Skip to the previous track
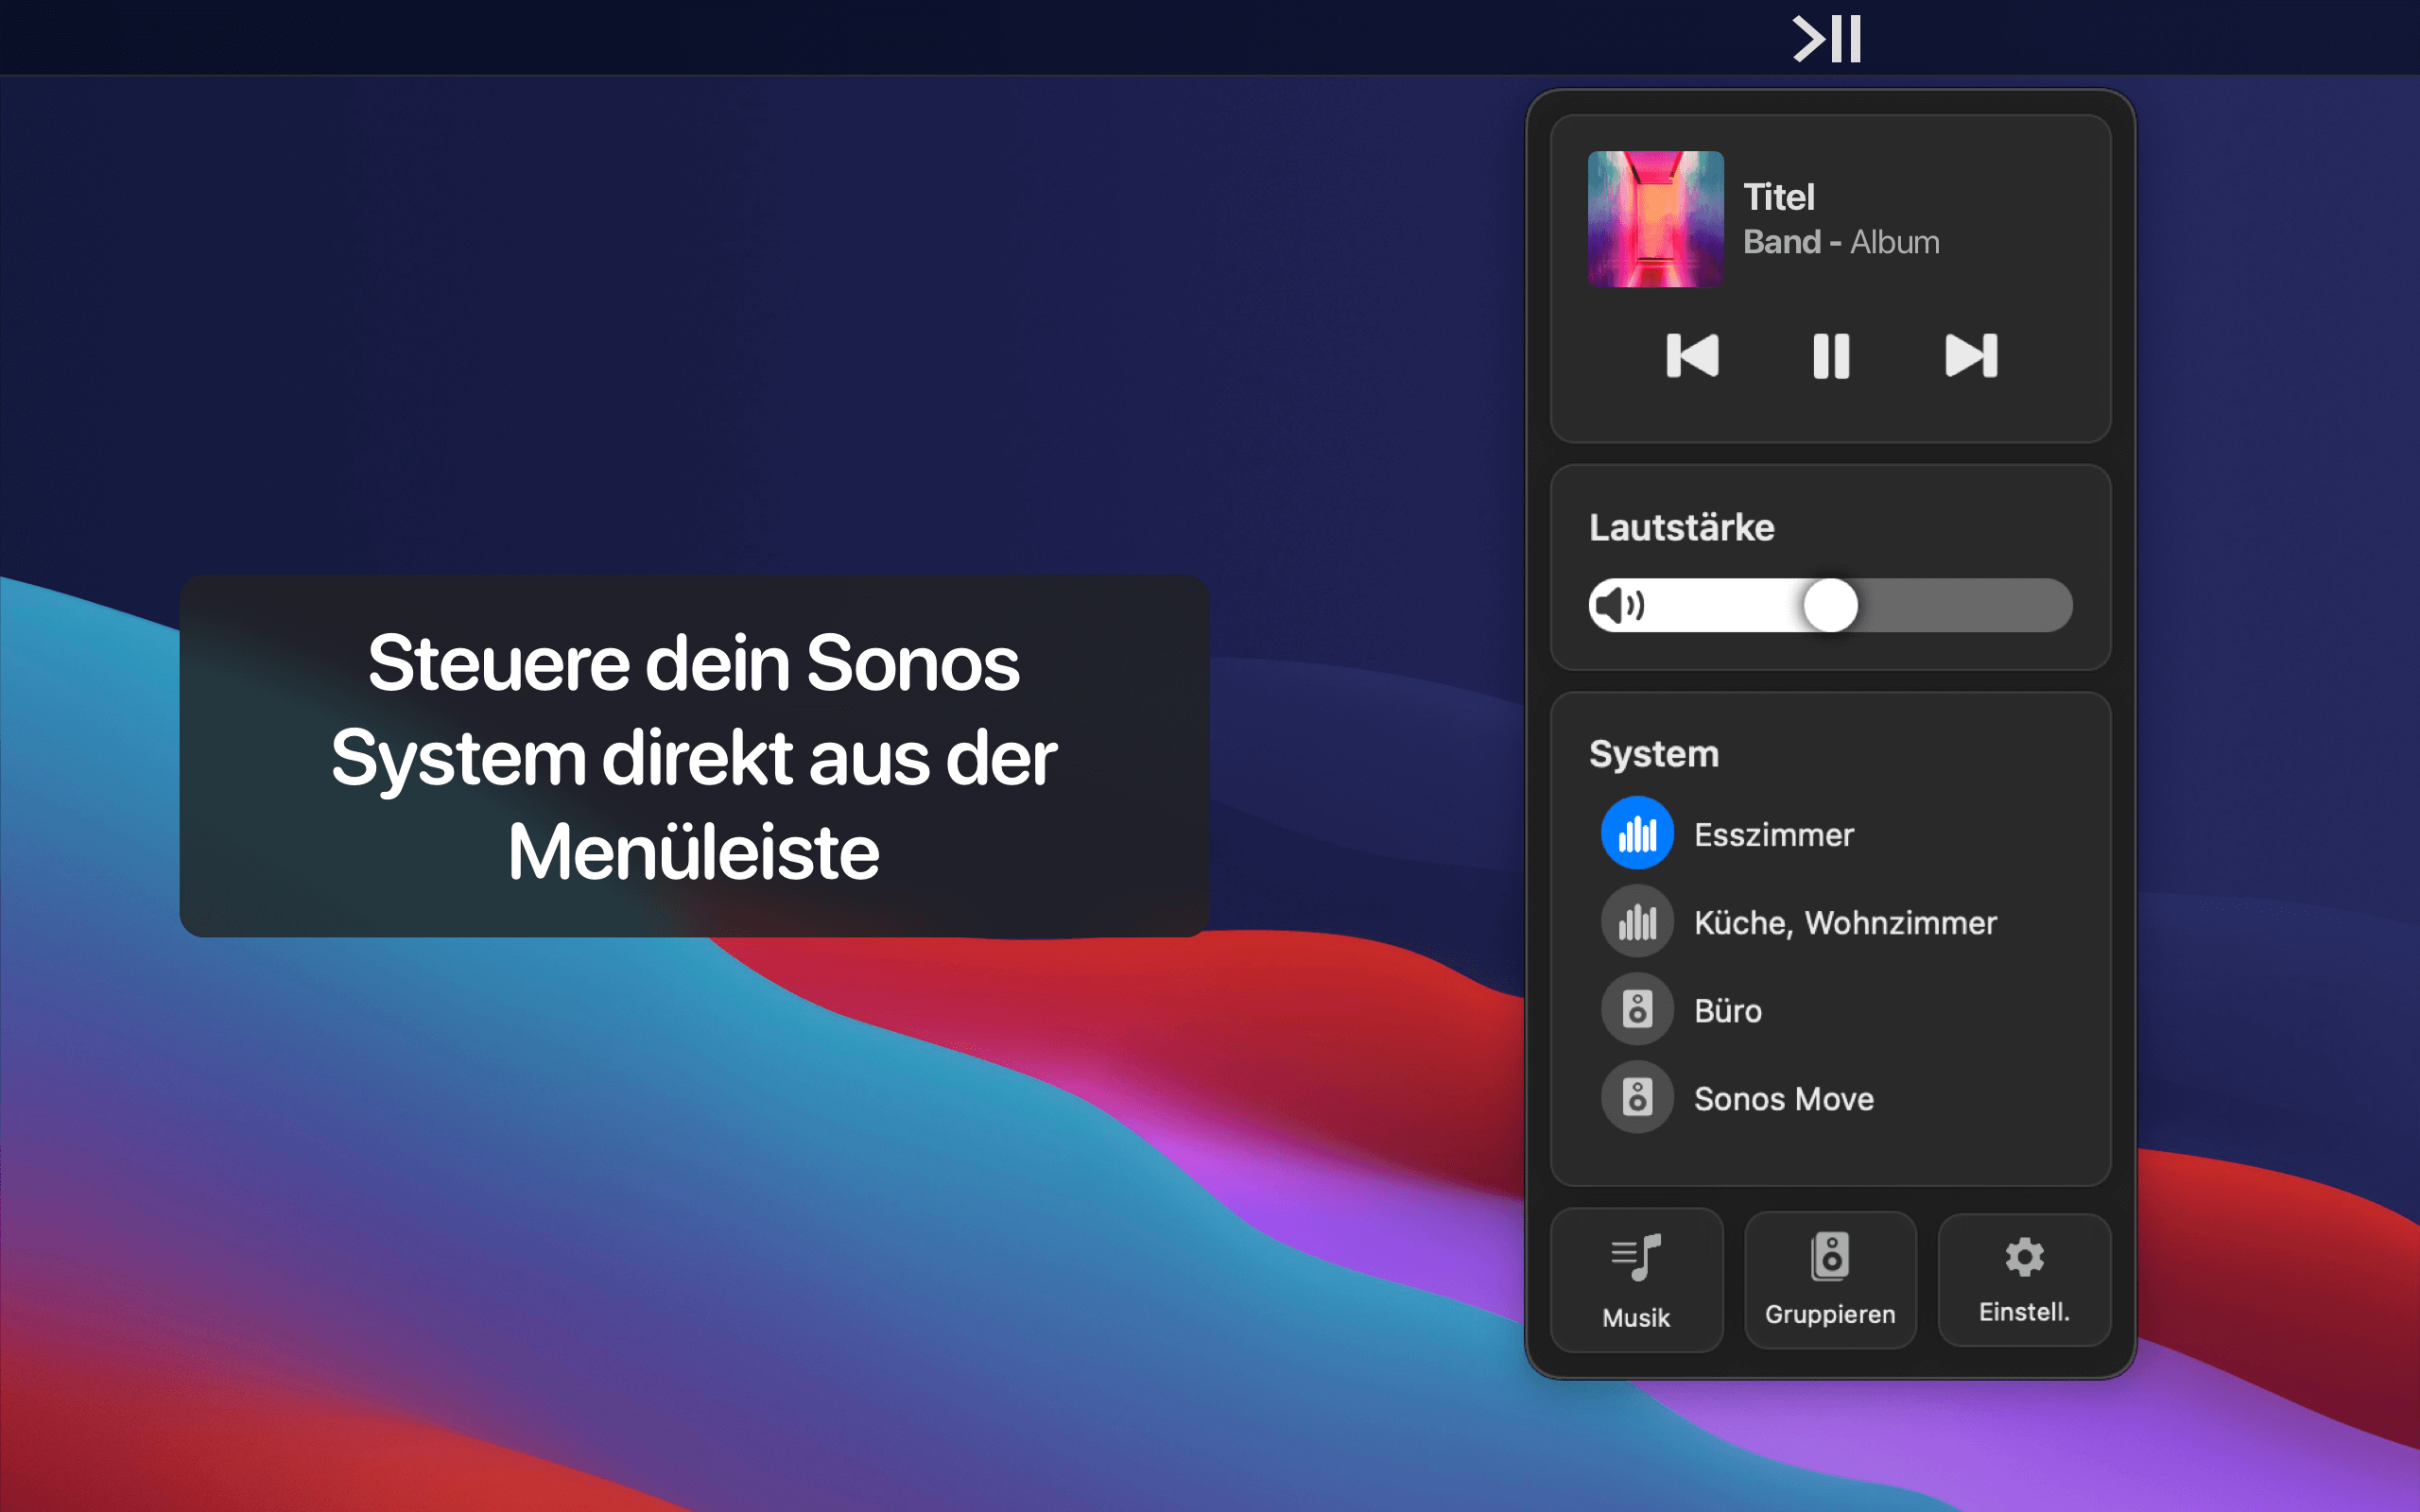Image resolution: width=2420 pixels, height=1512 pixels. [1692, 355]
